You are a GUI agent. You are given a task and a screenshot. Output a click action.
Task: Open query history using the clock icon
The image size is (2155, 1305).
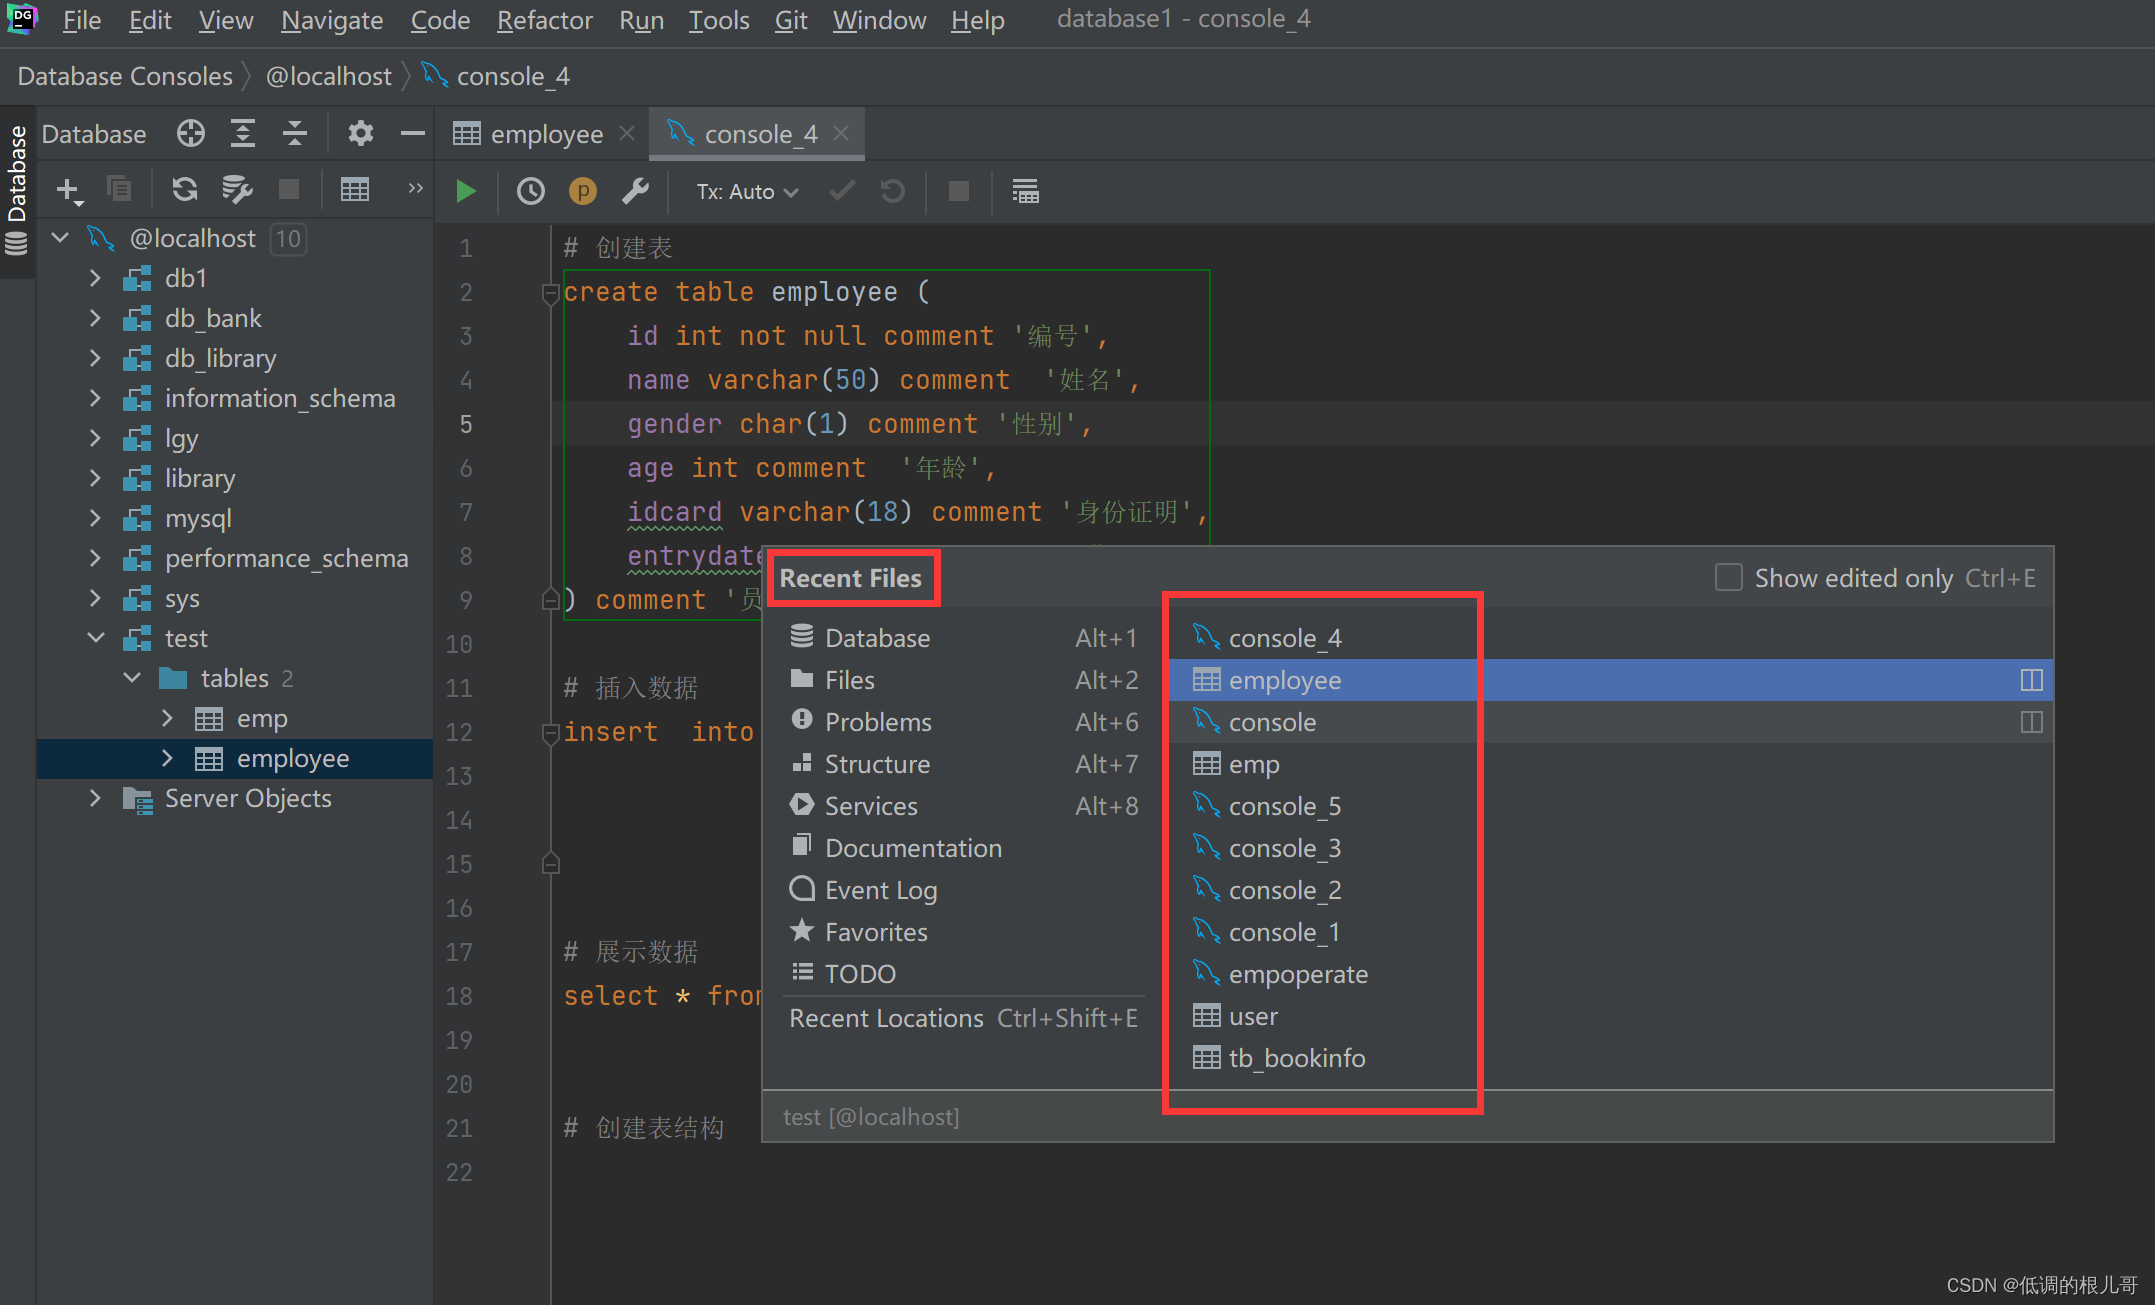tap(530, 191)
